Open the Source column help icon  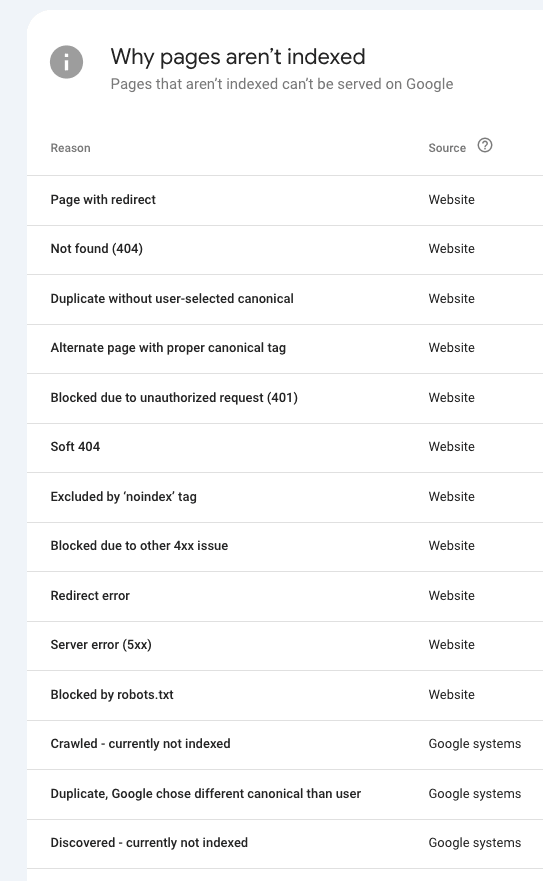[x=485, y=146]
